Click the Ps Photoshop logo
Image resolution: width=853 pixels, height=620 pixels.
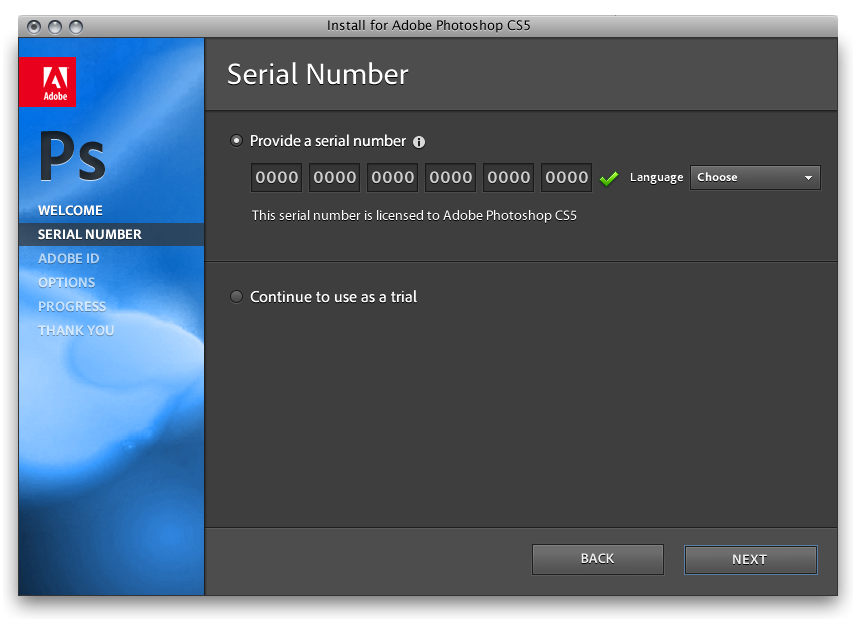72,156
